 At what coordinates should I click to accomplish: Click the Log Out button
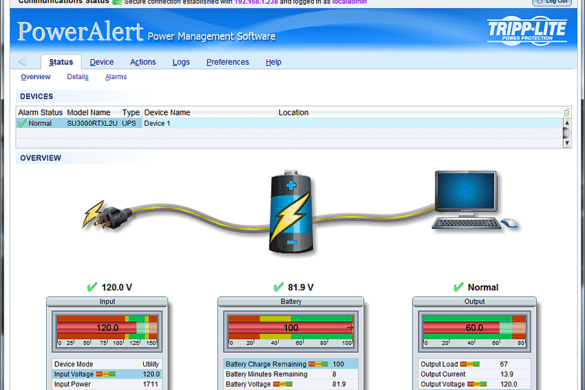tap(552, 2)
